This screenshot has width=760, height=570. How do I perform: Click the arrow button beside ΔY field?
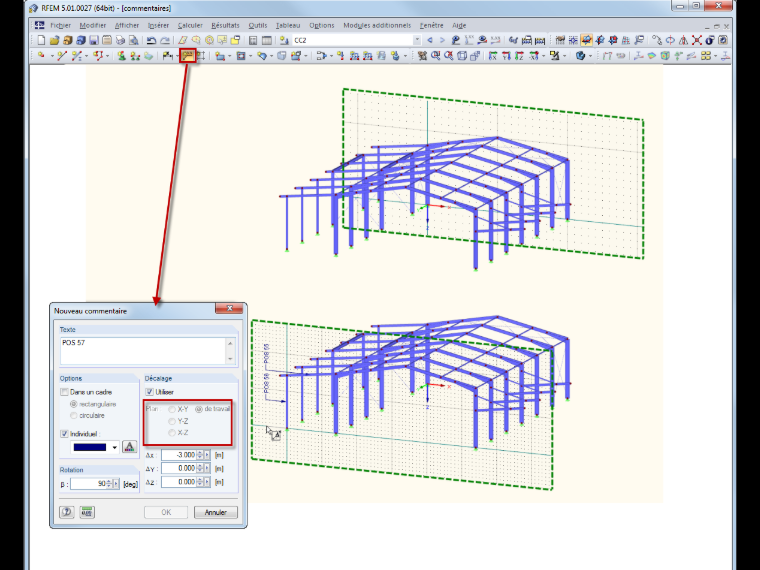tap(207, 468)
